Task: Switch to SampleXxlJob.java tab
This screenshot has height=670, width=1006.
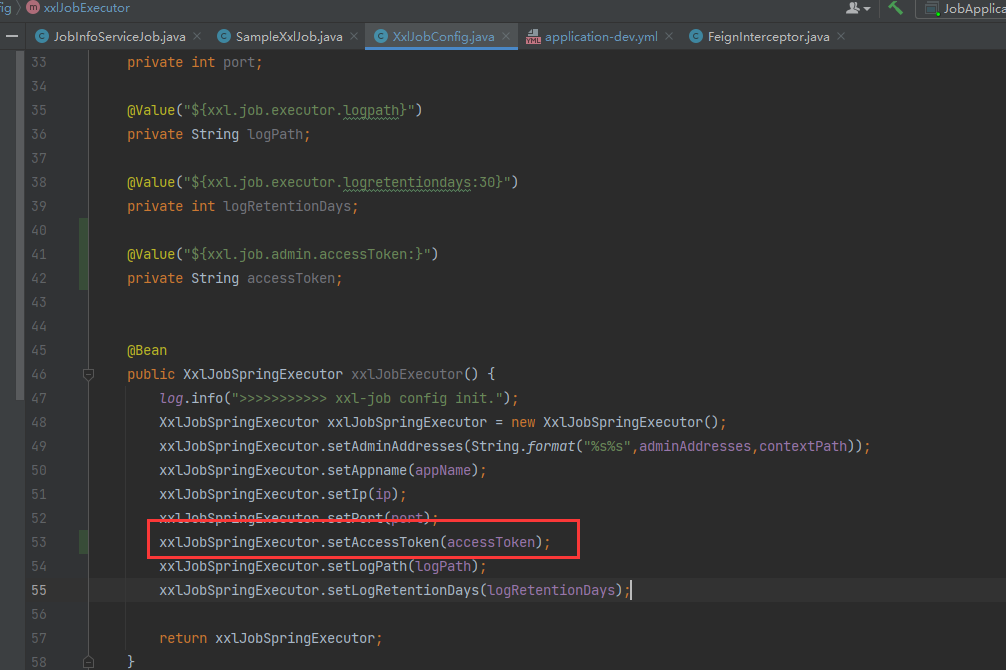Action: click(288, 37)
